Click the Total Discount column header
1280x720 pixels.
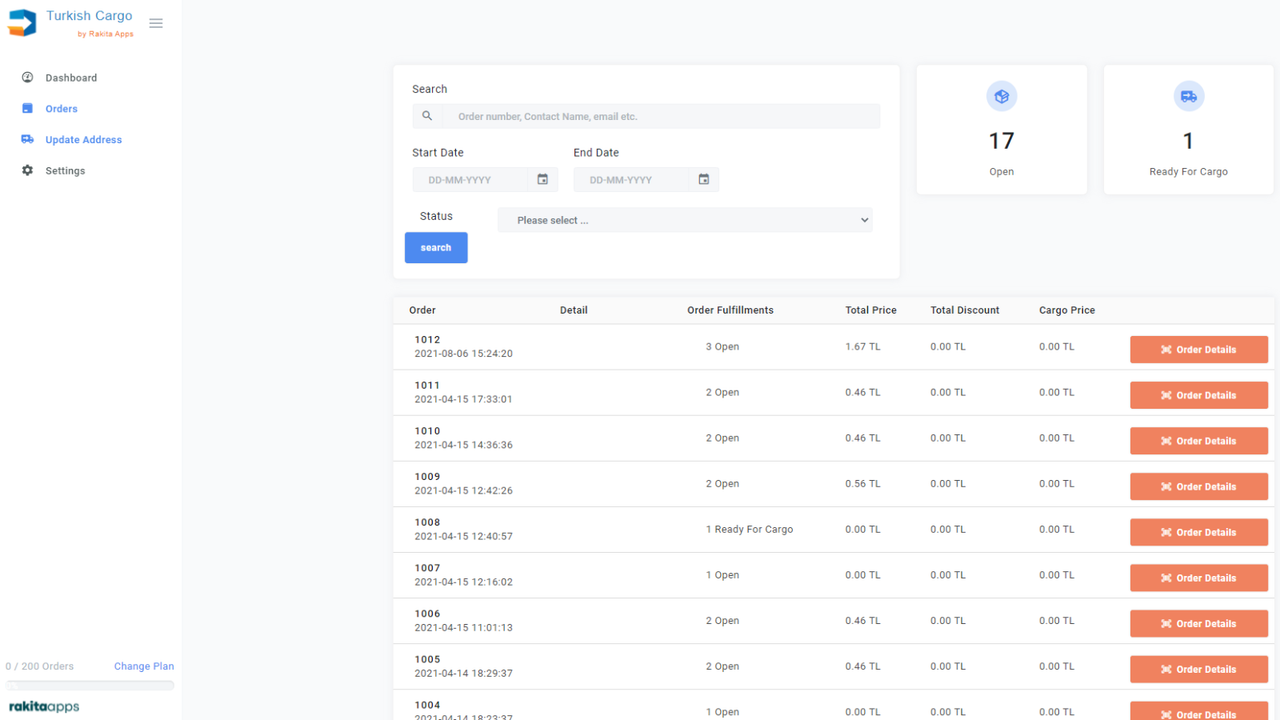click(x=964, y=310)
